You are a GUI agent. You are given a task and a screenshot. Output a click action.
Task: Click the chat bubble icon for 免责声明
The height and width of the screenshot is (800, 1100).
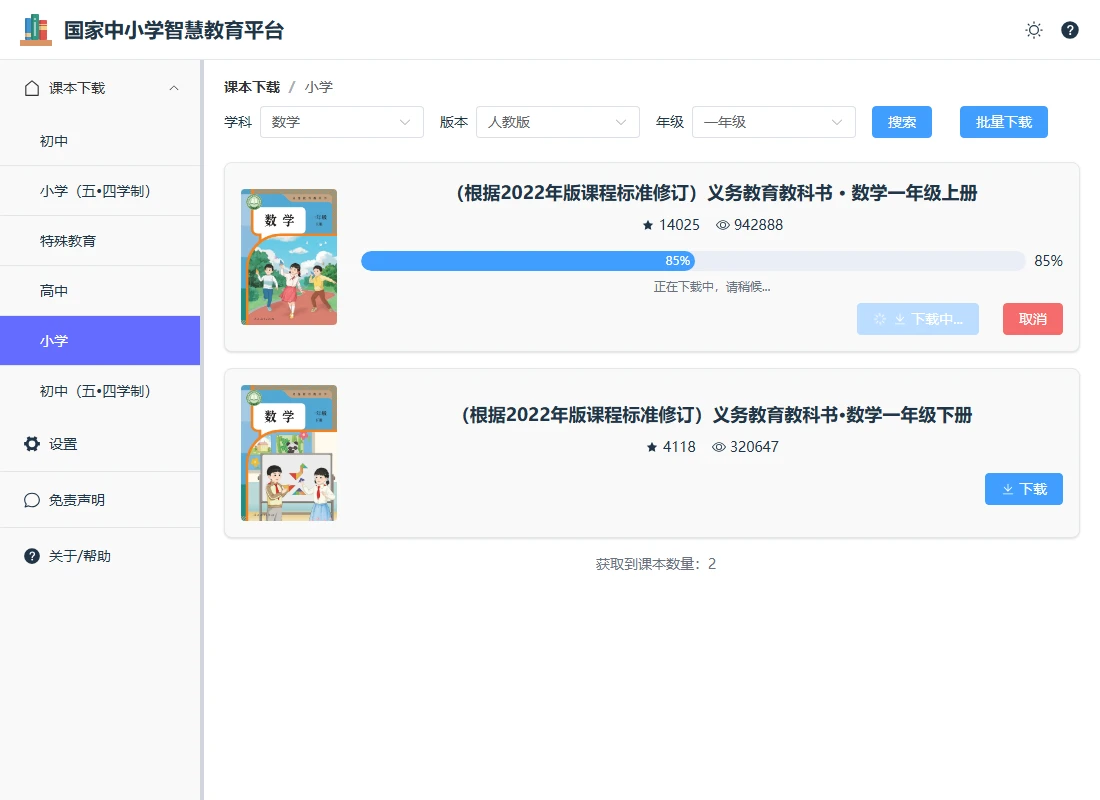(x=32, y=500)
